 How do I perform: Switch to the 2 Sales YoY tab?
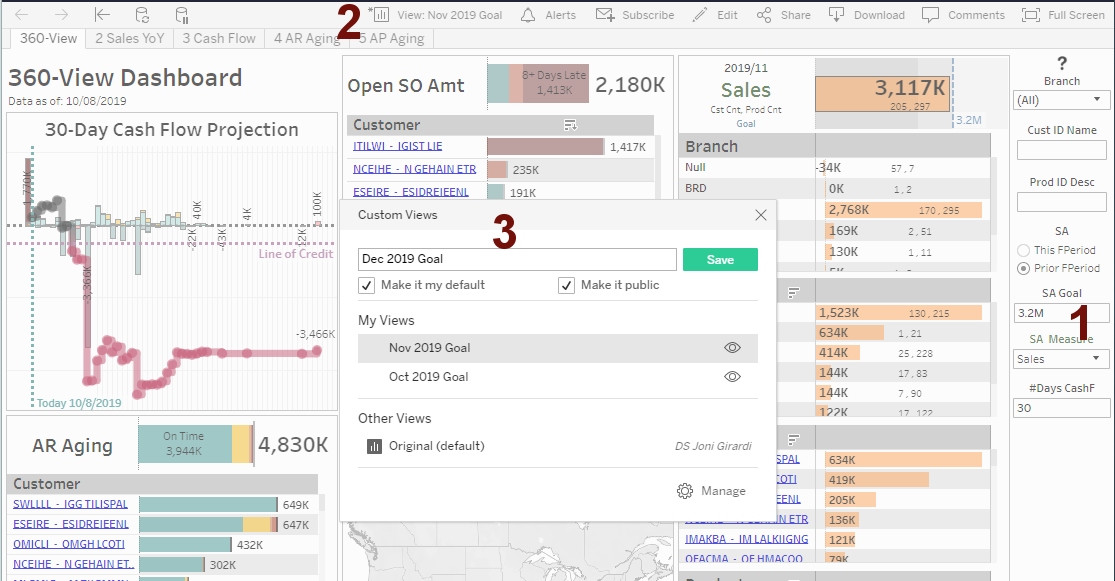(x=128, y=39)
